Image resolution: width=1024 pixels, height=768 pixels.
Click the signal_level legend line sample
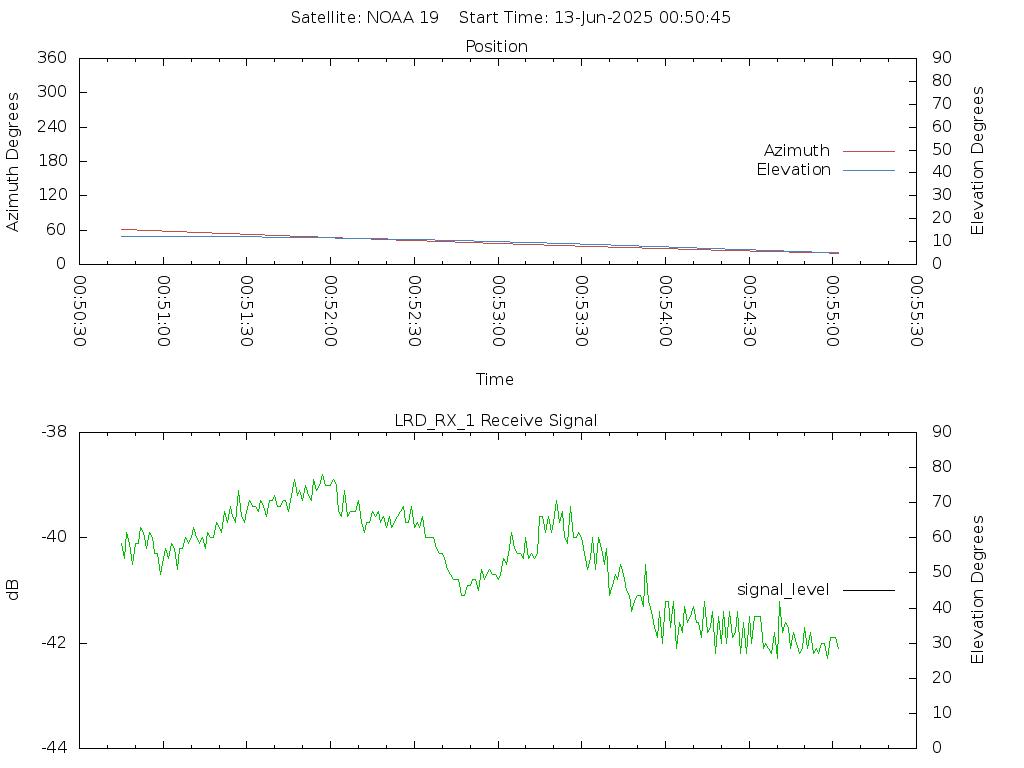(869, 590)
